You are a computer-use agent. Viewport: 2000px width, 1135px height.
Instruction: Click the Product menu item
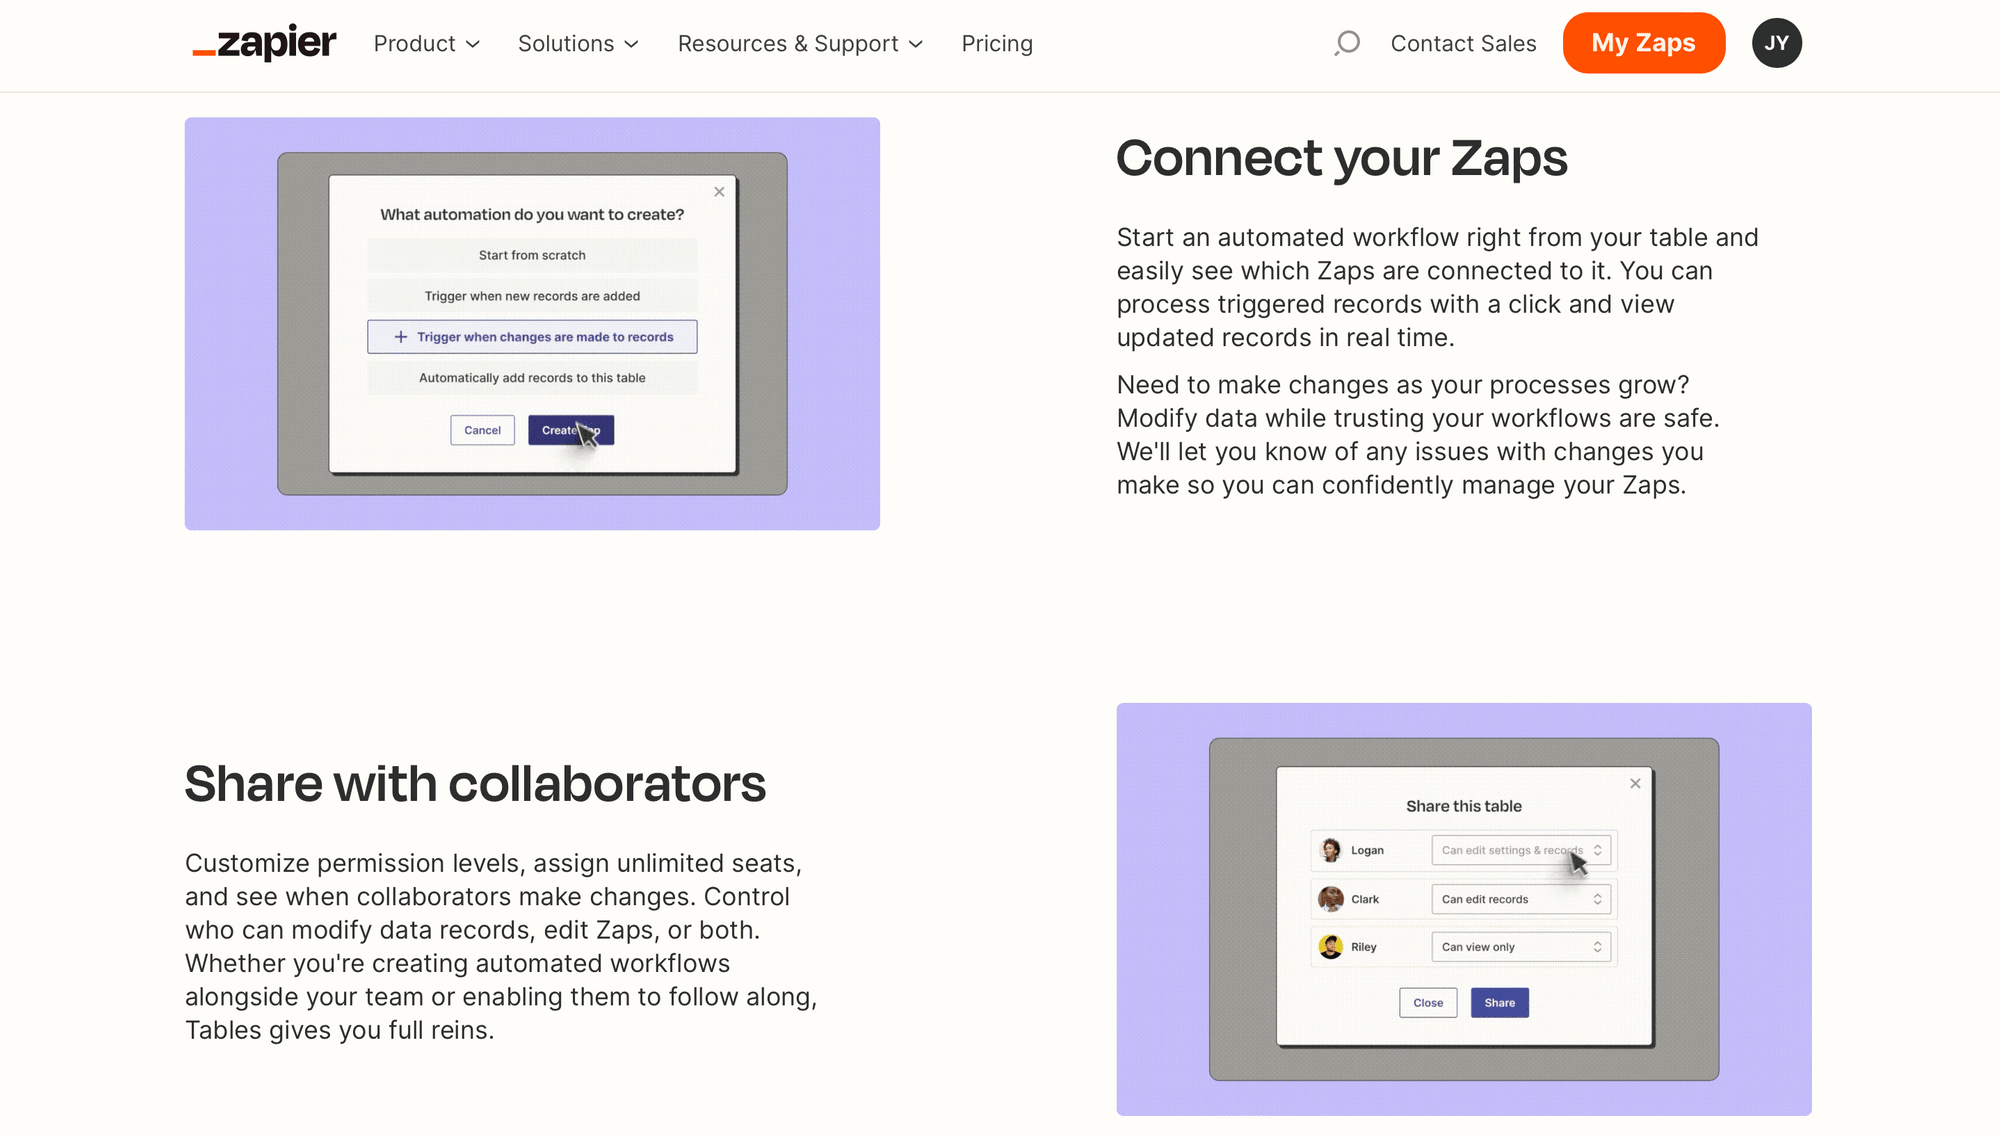point(429,43)
